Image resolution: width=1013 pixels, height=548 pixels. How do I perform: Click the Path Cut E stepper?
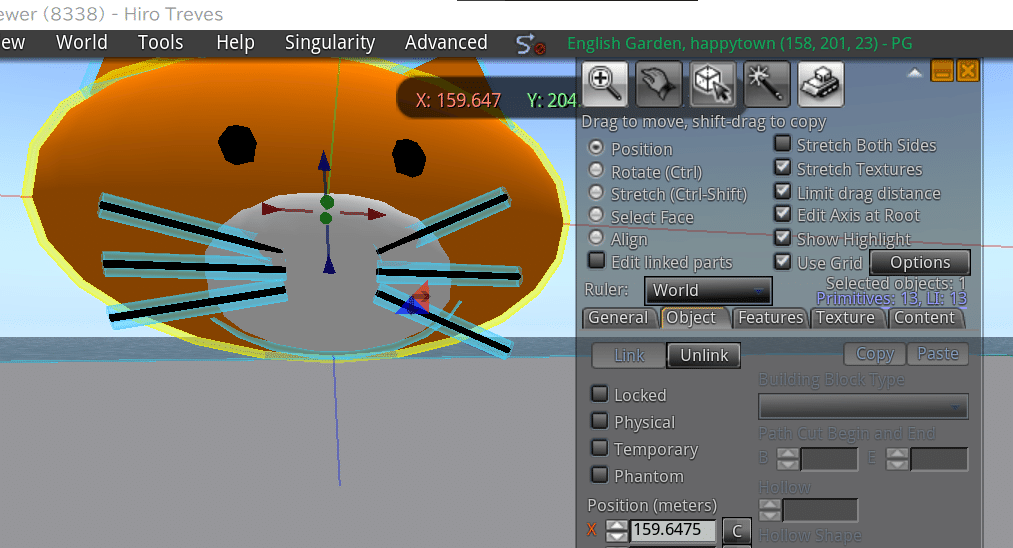[897, 459]
